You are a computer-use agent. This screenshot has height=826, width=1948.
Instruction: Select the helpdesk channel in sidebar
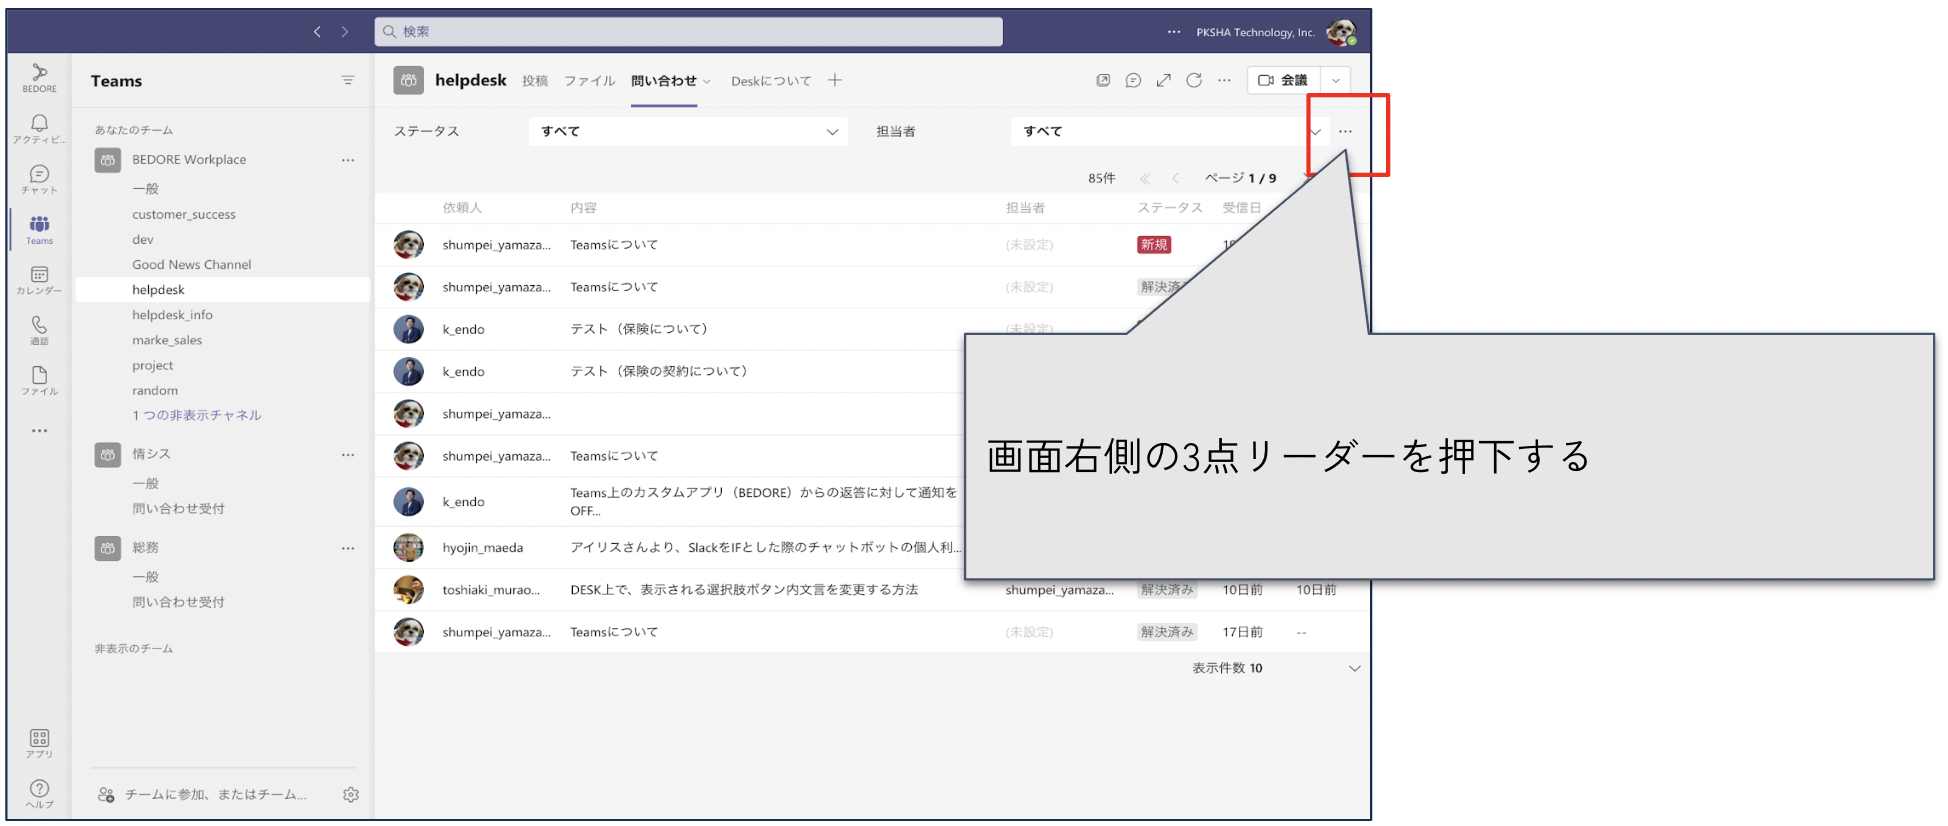click(x=222, y=290)
